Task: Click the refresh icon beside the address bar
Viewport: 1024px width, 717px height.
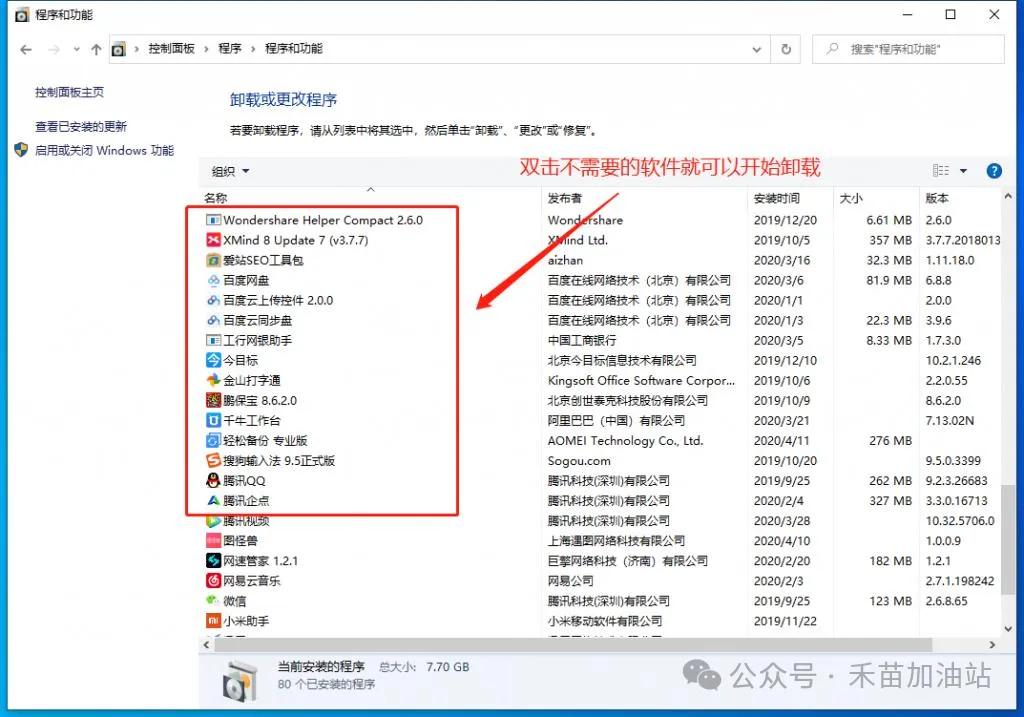Action: coord(786,48)
